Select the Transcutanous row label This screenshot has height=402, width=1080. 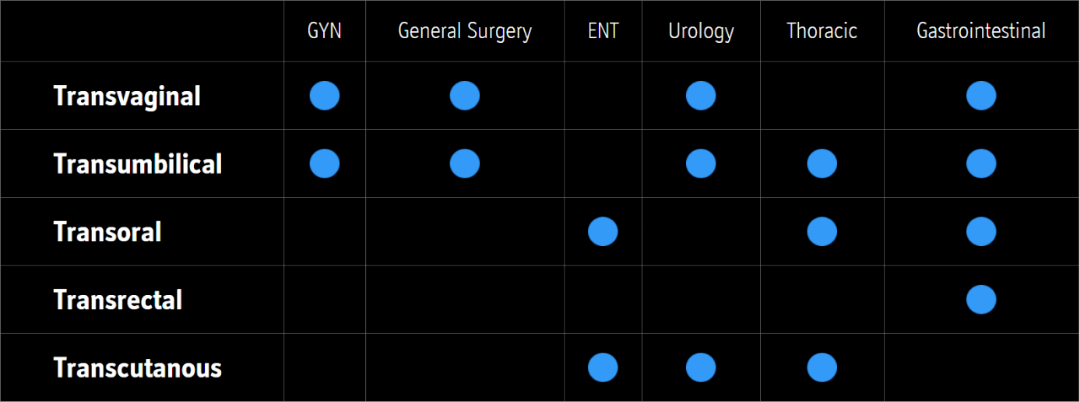click(x=138, y=368)
